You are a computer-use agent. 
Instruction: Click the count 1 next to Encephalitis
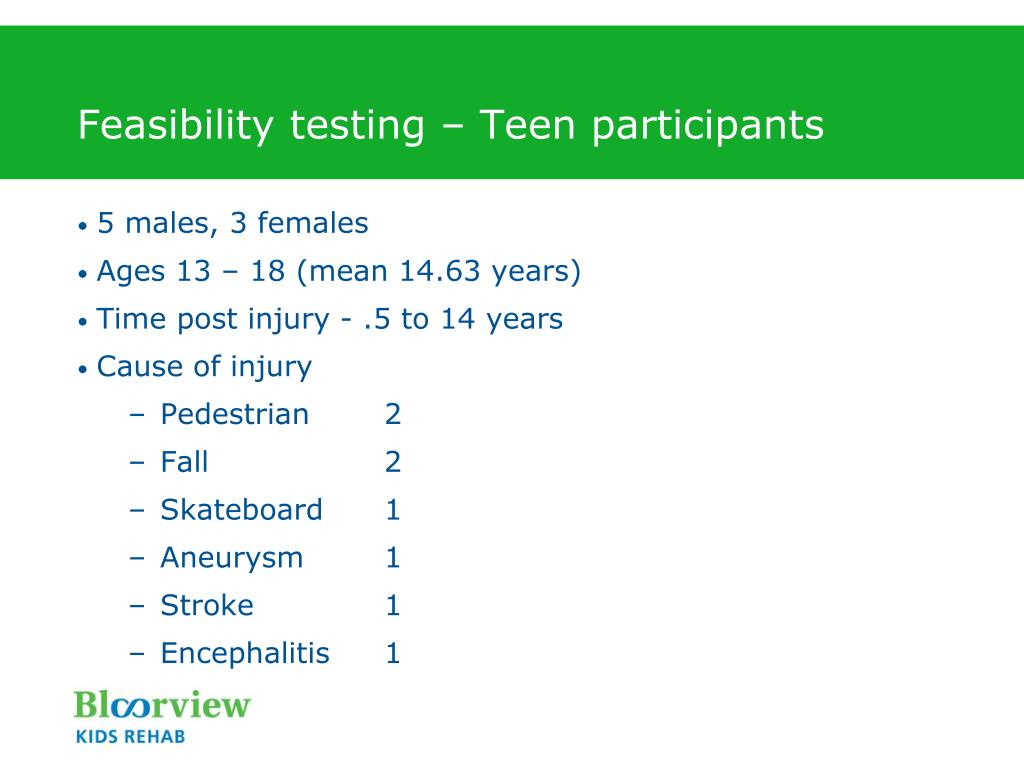[392, 653]
